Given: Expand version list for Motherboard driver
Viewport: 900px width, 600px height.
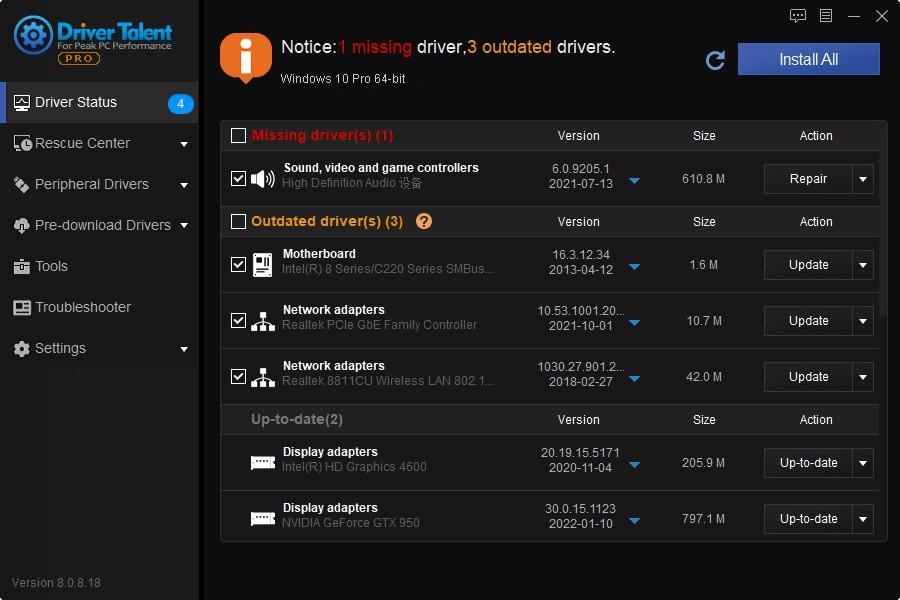Looking at the screenshot, I should pos(634,267).
